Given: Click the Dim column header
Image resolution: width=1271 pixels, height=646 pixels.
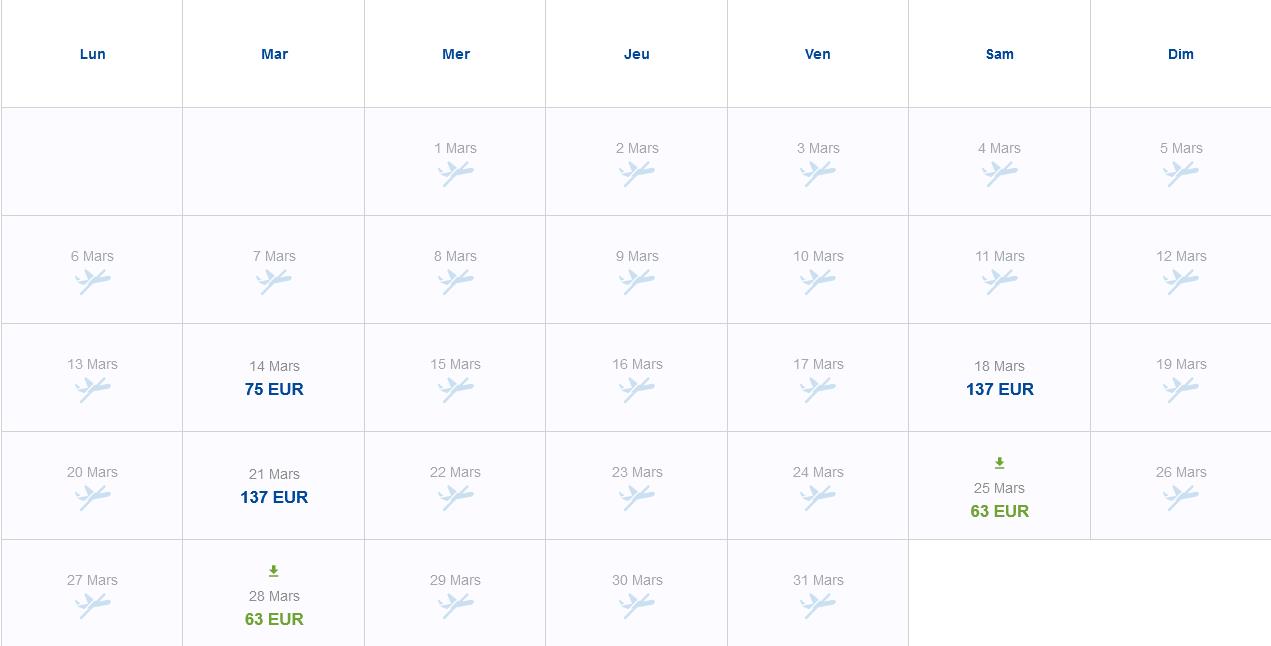Looking at the screenshot, I should pyautogui.click(x=1181, y=54).
